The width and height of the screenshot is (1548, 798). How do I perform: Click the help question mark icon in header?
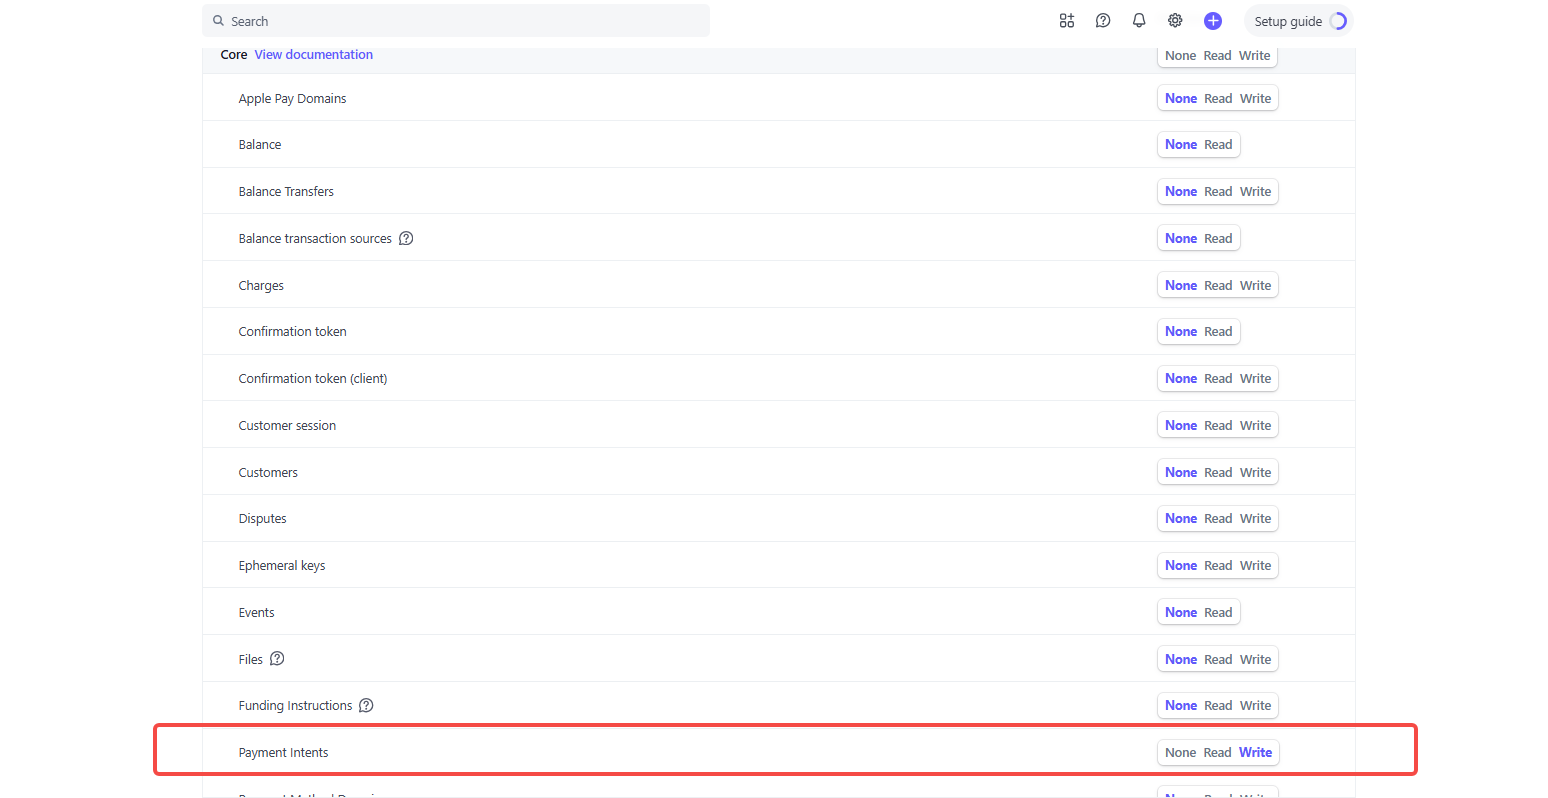pos(1103,21)
